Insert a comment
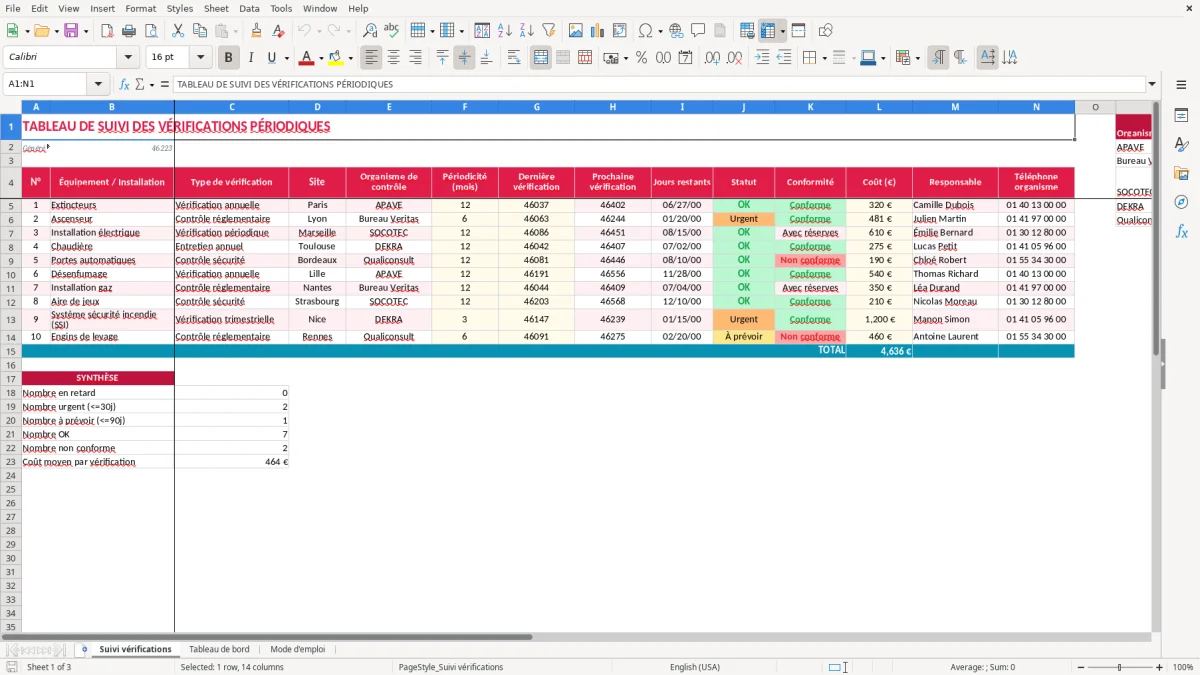Image resolution: width=1200 pixels, height=675 pixels. pyautogui.click(x=699, y=31)
